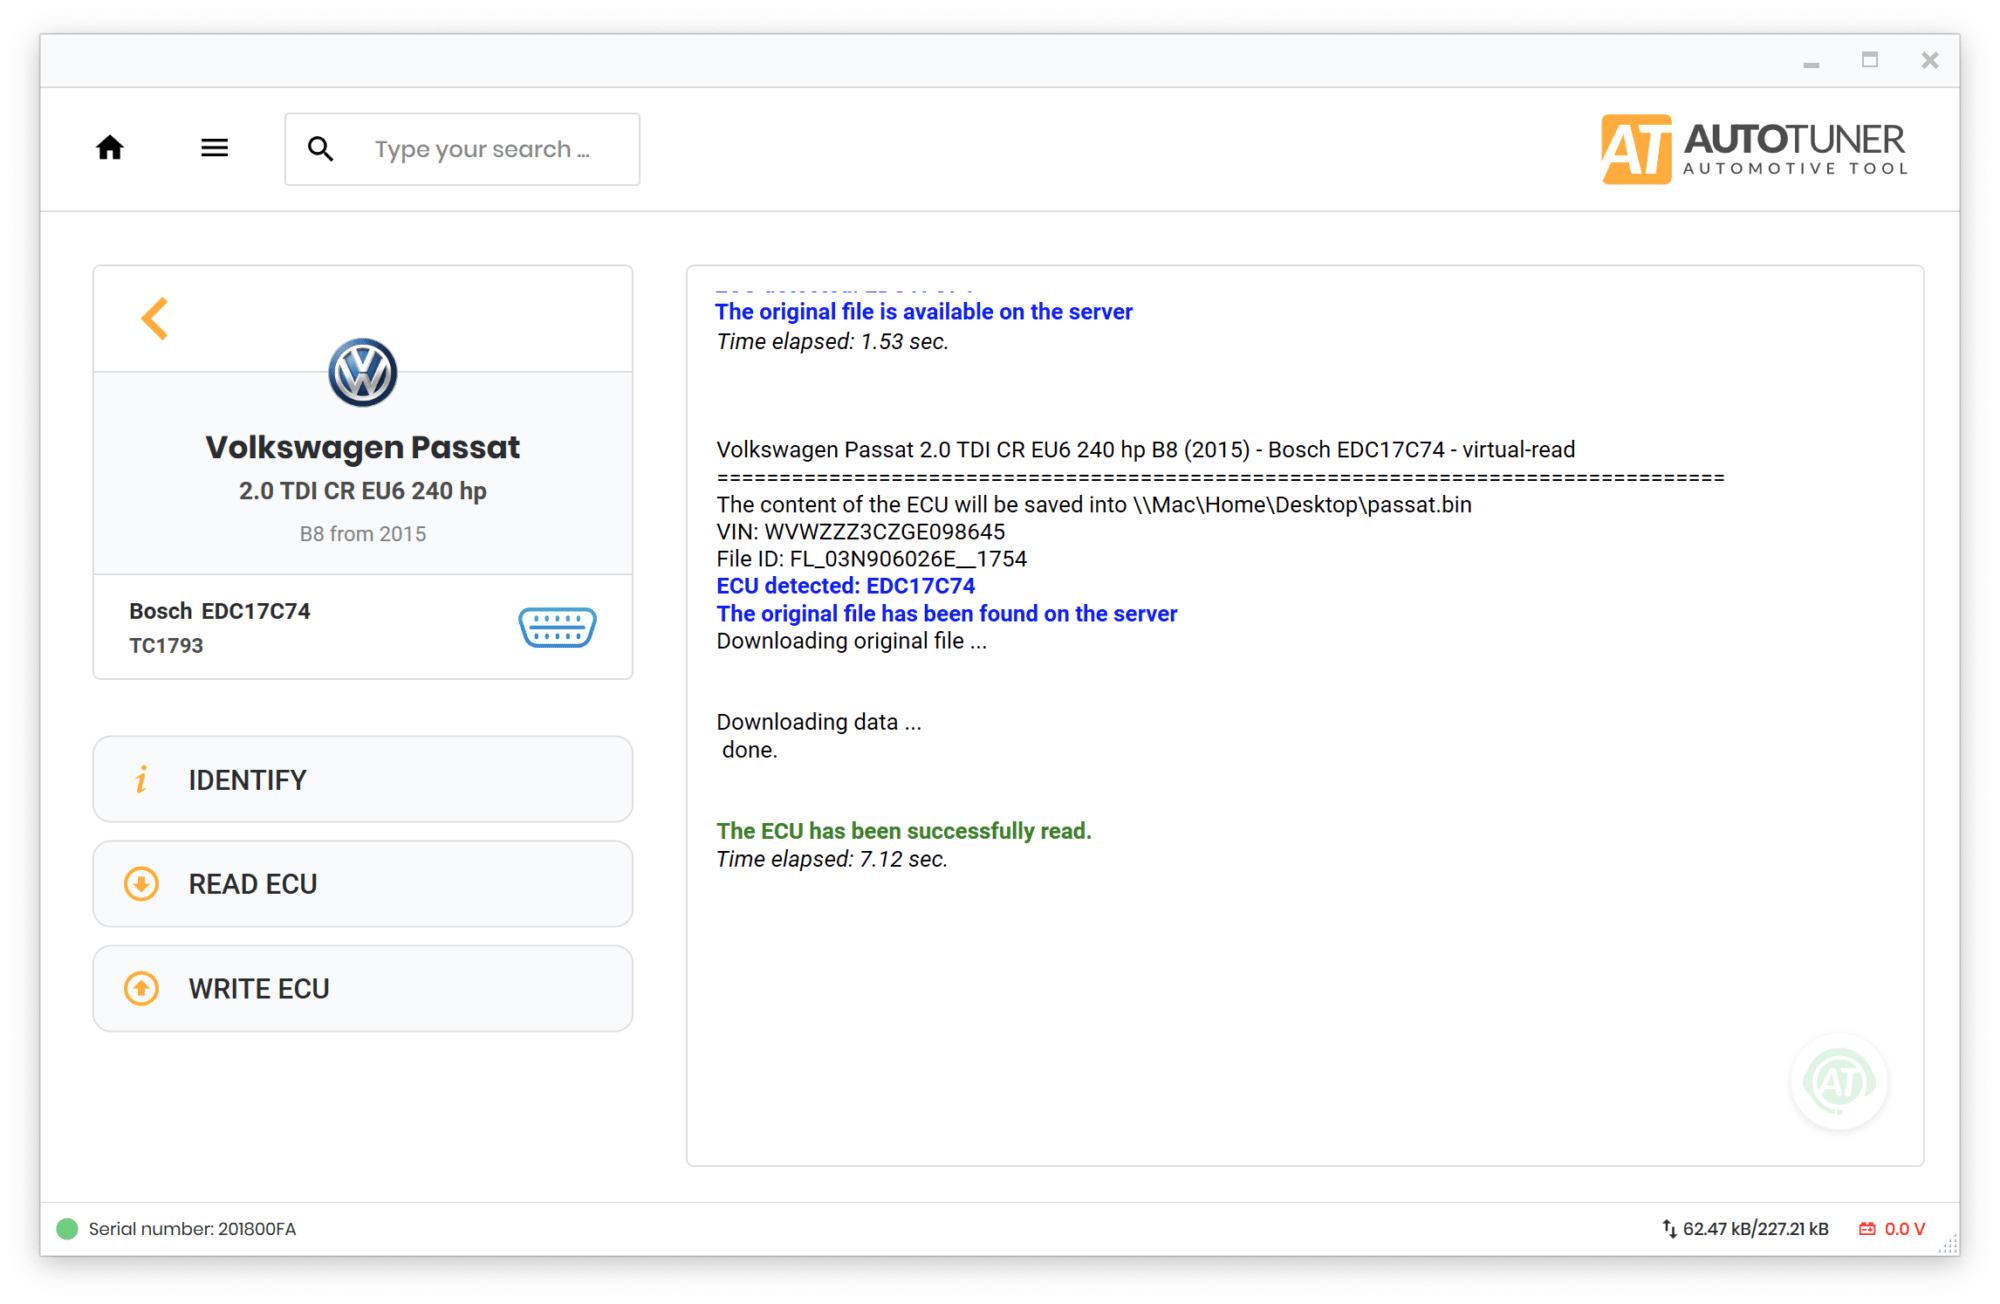2000x1304 pixels.
Task: Click the green AT support bubble
Action: [1839, 1081]
